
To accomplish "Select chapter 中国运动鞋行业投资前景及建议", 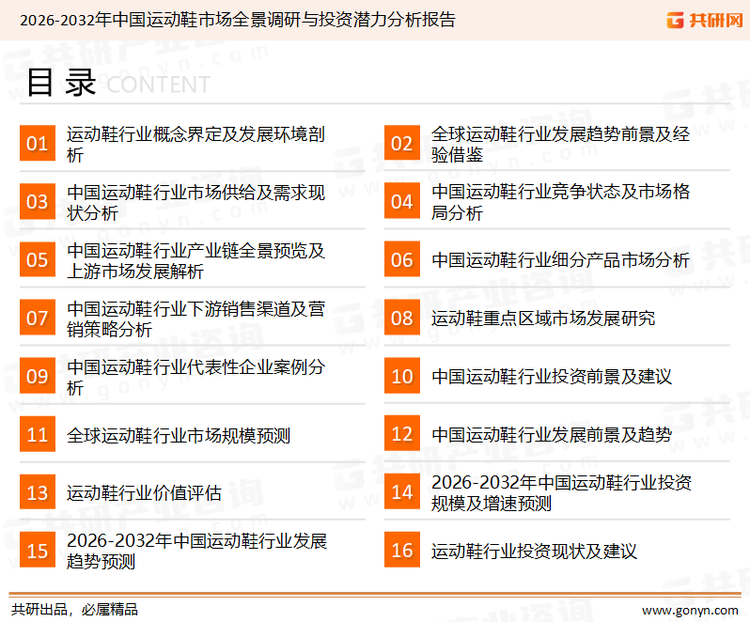I will [x=551, y=377].
